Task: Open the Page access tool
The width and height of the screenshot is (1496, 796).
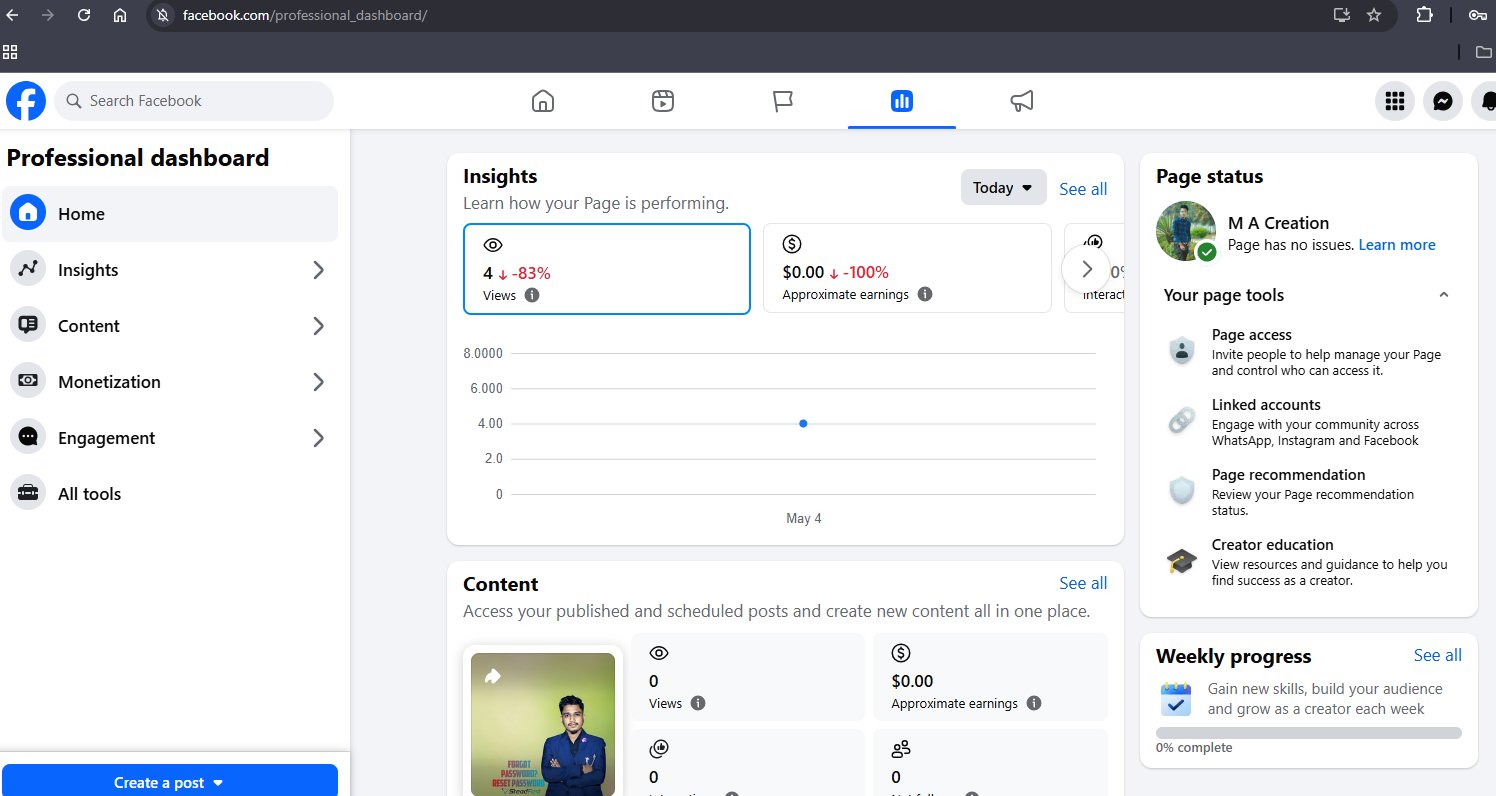Action: [1310, 351]
